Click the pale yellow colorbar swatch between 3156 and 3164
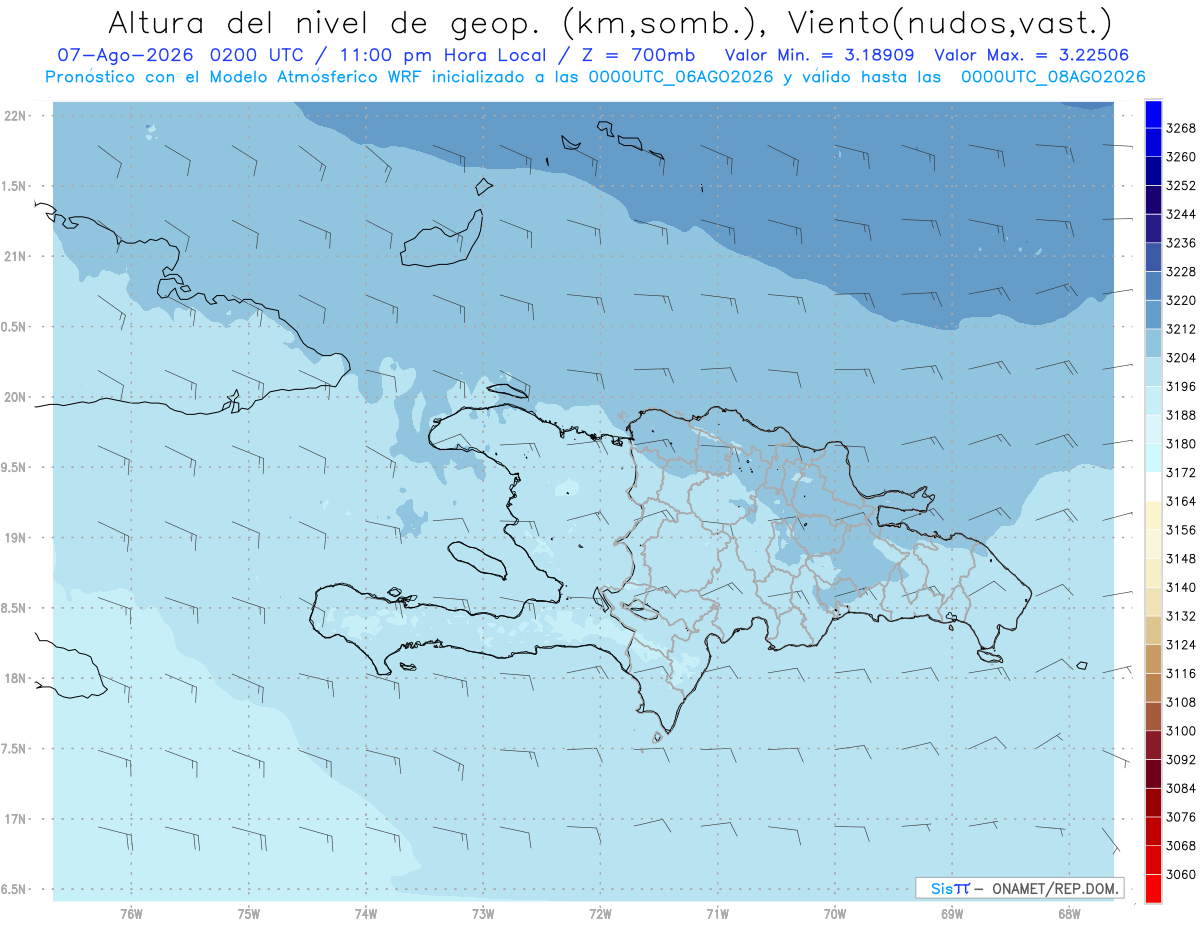The height and width of the screenshot is (927, 1200). click(1152, 515)
